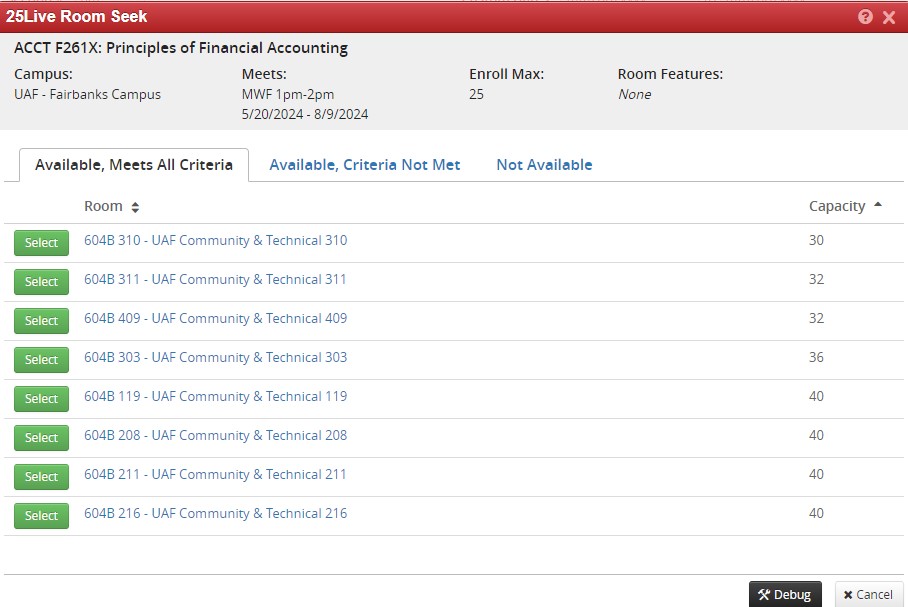Switch to Available, Criteria Not Met tab
Viewport: 908px width, 607px height.
[x=364, y=165]
